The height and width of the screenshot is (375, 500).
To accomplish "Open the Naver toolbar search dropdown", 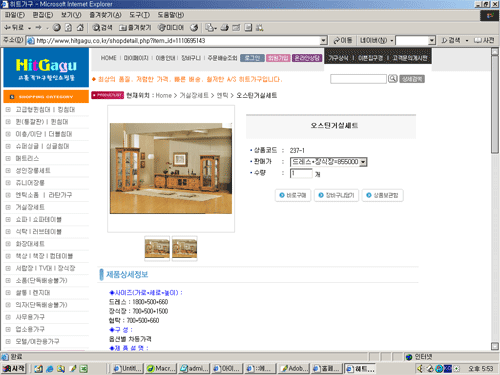I will [x=432, y=41].
